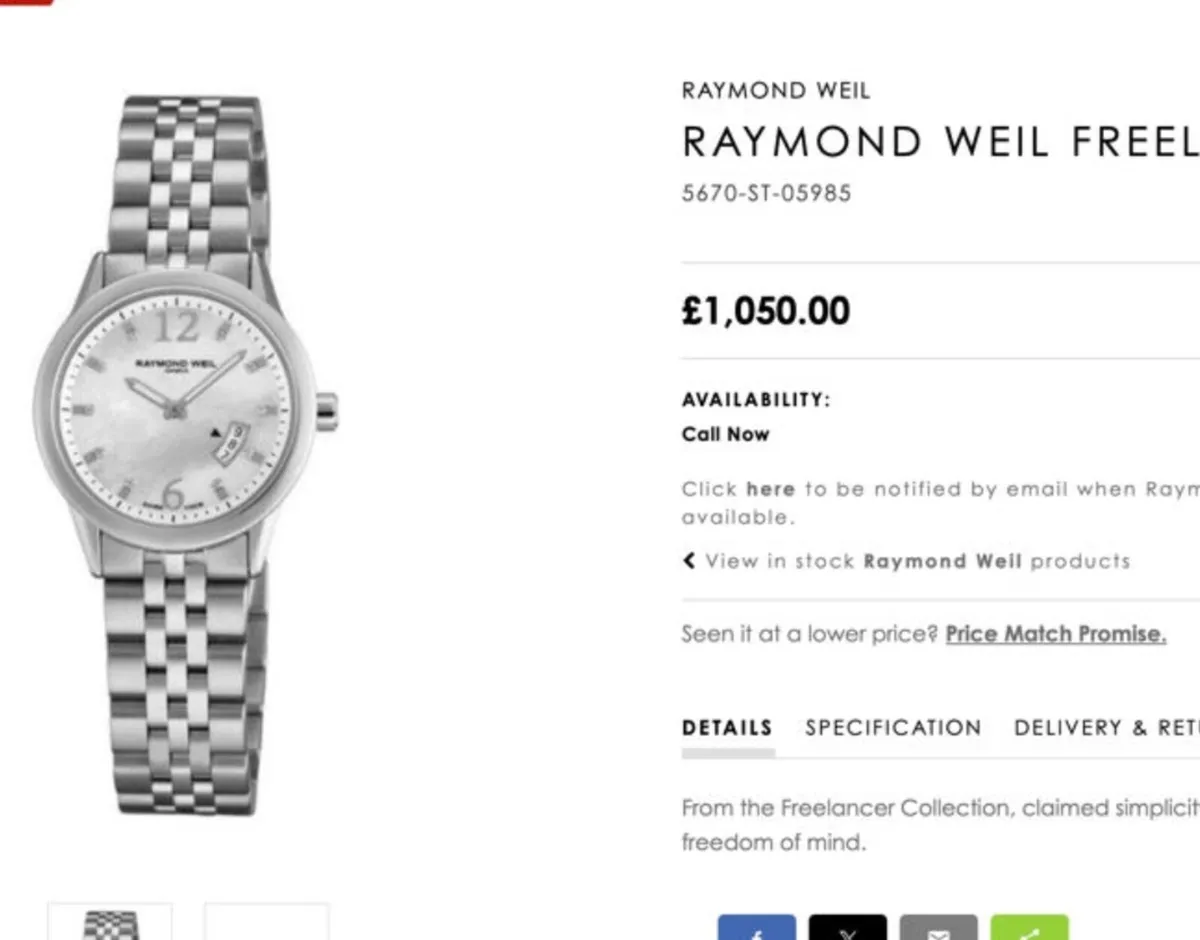Click the Call Now availability text
This screenshot has height=940, width=1200.
725,434
